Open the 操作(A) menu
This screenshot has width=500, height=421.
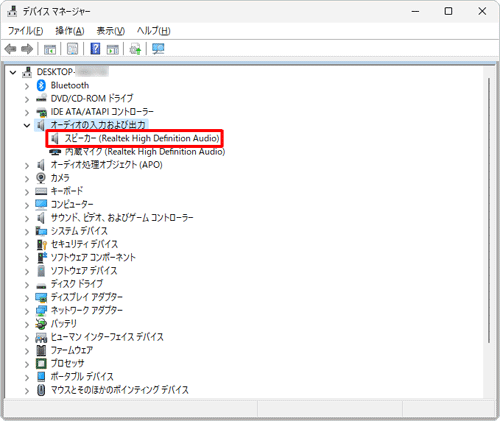click(70, 31)
